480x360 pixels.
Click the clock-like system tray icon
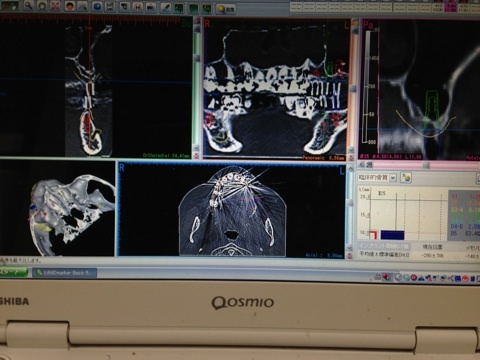pyautogui.click(x=398, y=277)
